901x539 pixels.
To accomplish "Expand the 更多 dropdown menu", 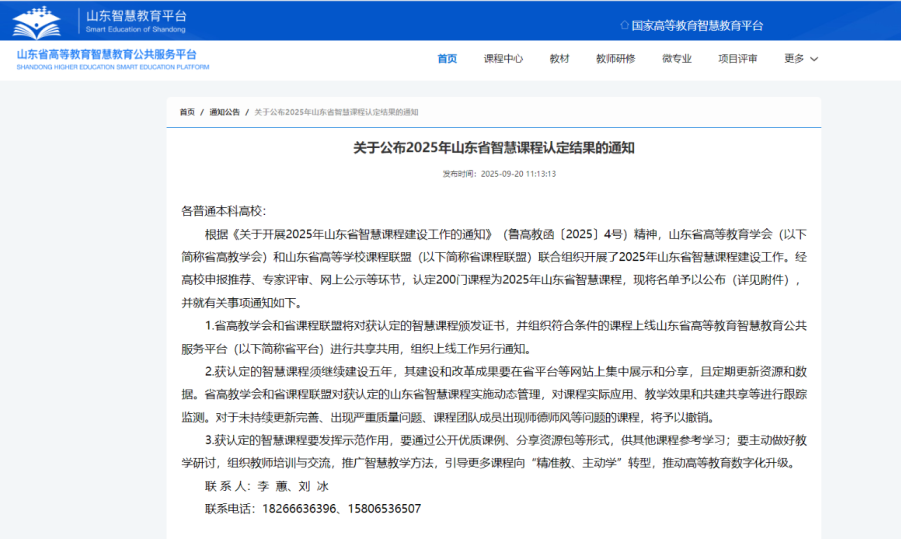I will [x=801, y=59].
